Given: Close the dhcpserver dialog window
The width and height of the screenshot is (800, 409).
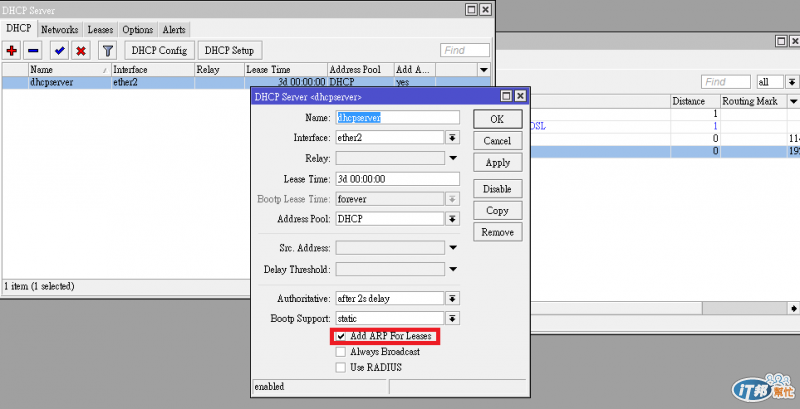Looking at the screenshot, I should pyautogui.click(x=520, y=96).
